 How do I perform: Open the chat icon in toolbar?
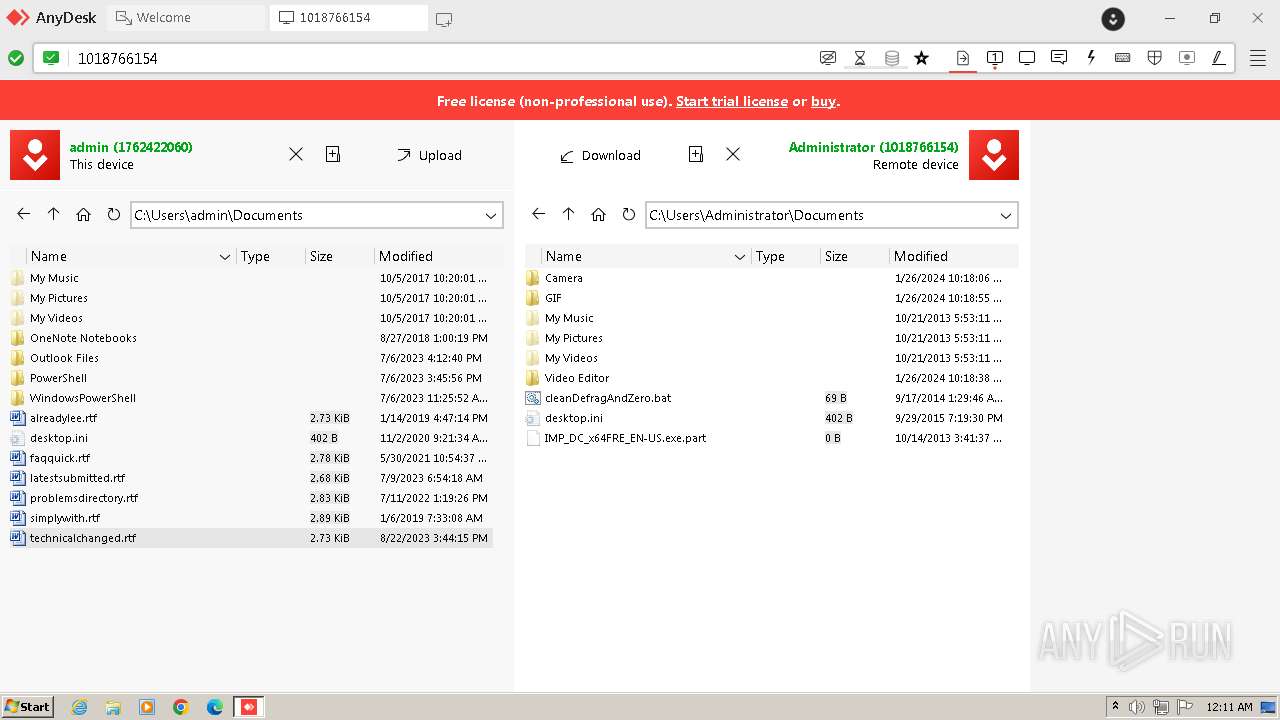click(x=1059, y=58)
